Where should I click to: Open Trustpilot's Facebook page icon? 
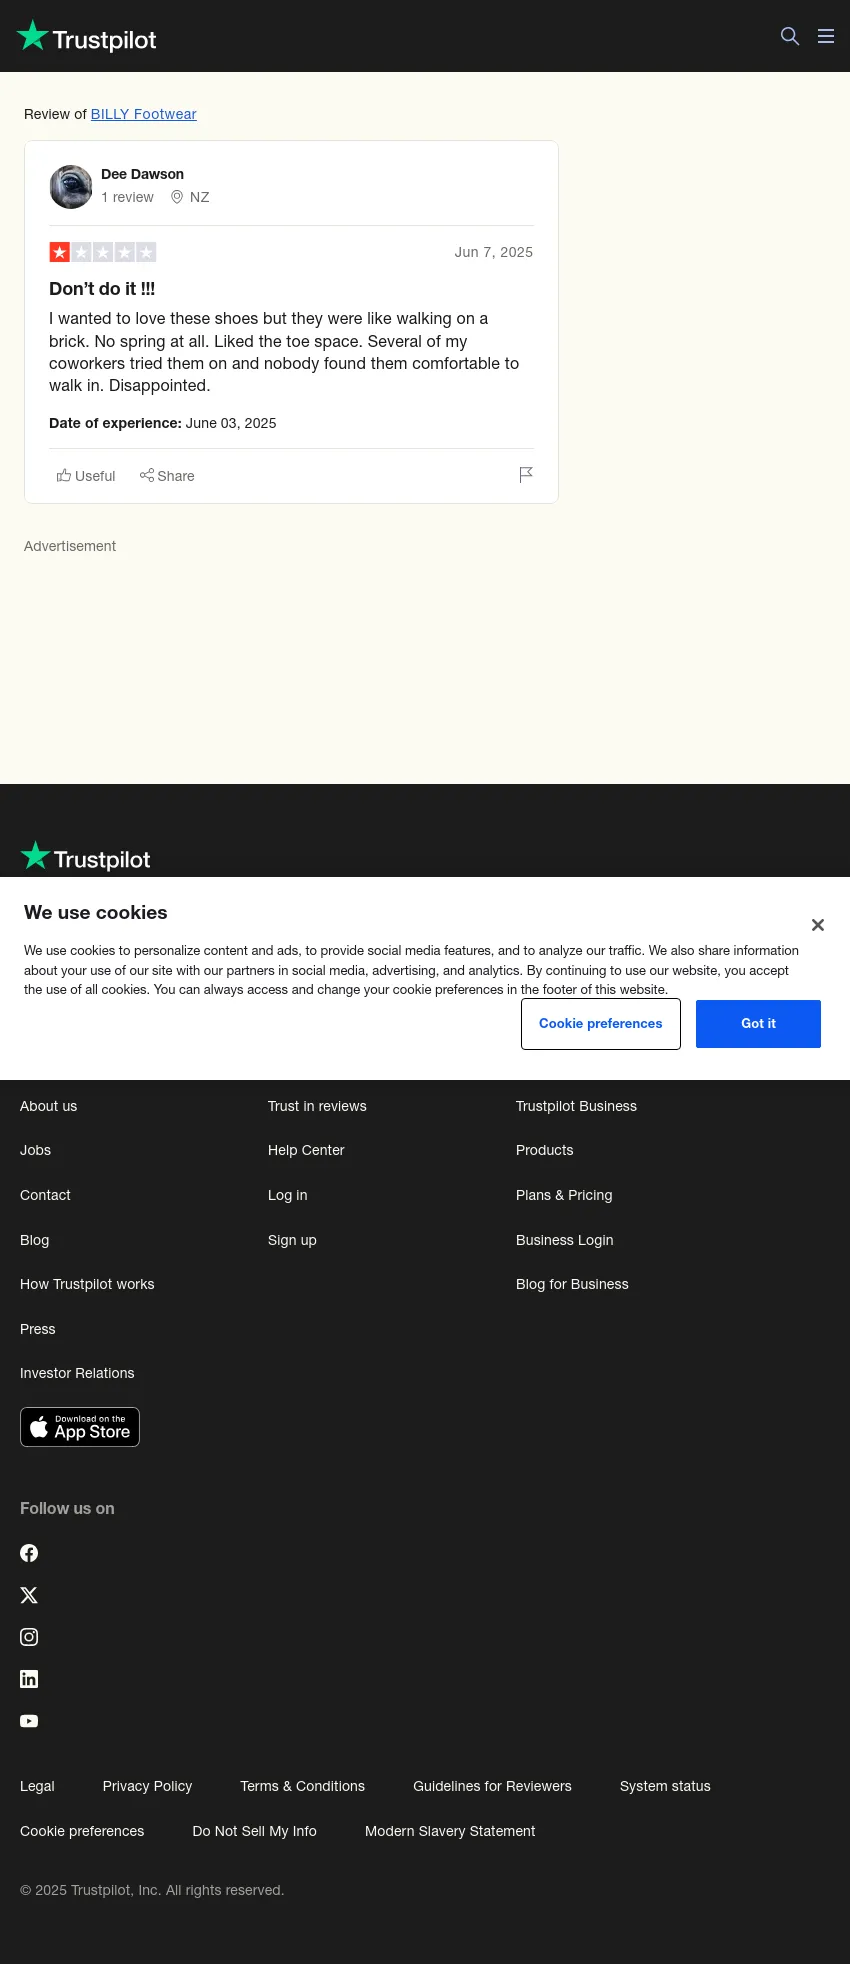(x=29, y=1553)
